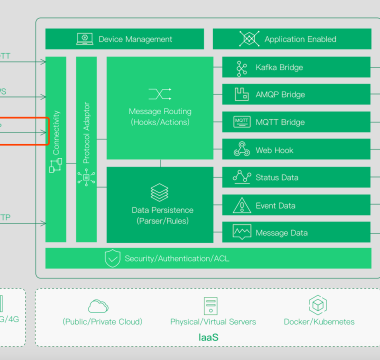Click the Docker/Kubernetes cube icon
Screen dimensions: 380x360
317,305
